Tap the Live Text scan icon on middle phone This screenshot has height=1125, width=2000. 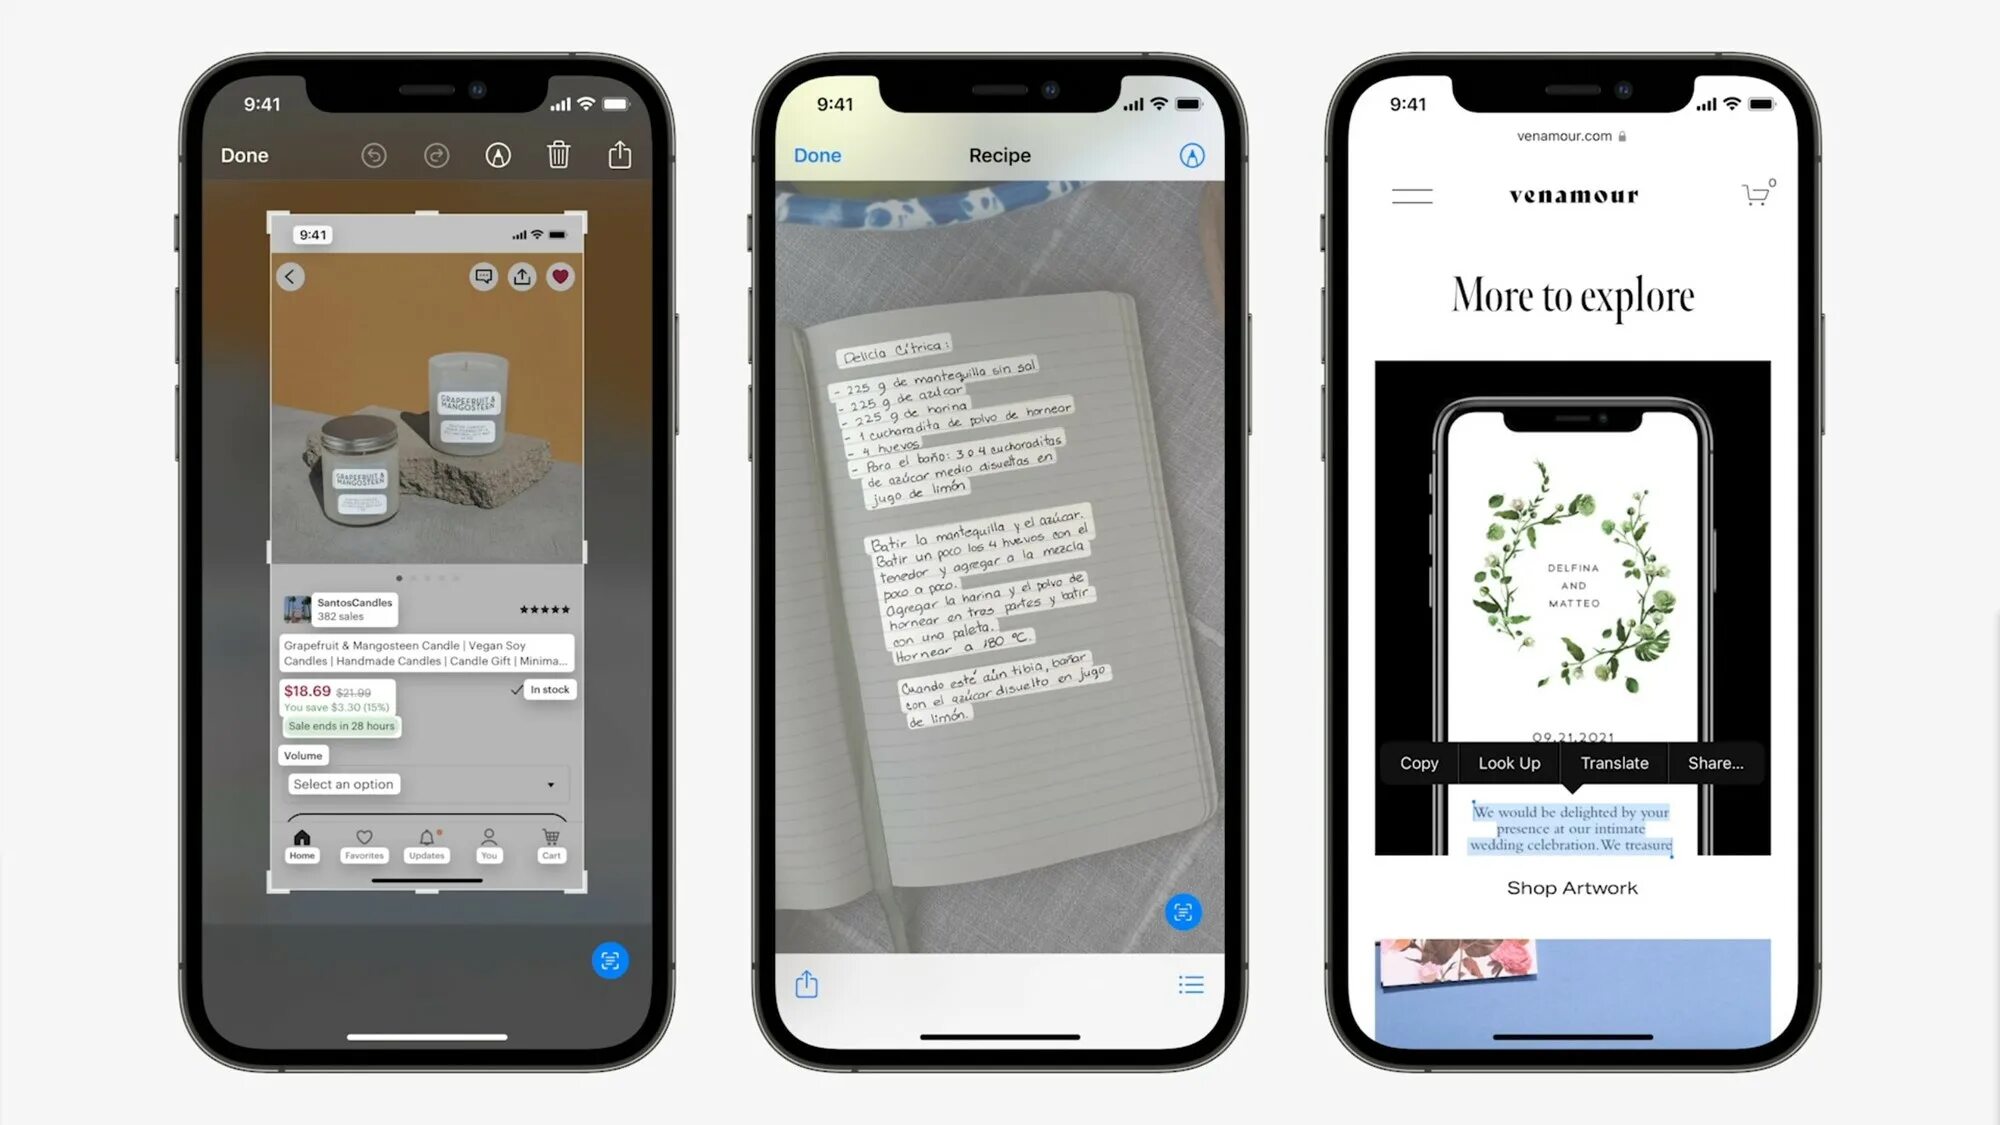click(1183, 911)
